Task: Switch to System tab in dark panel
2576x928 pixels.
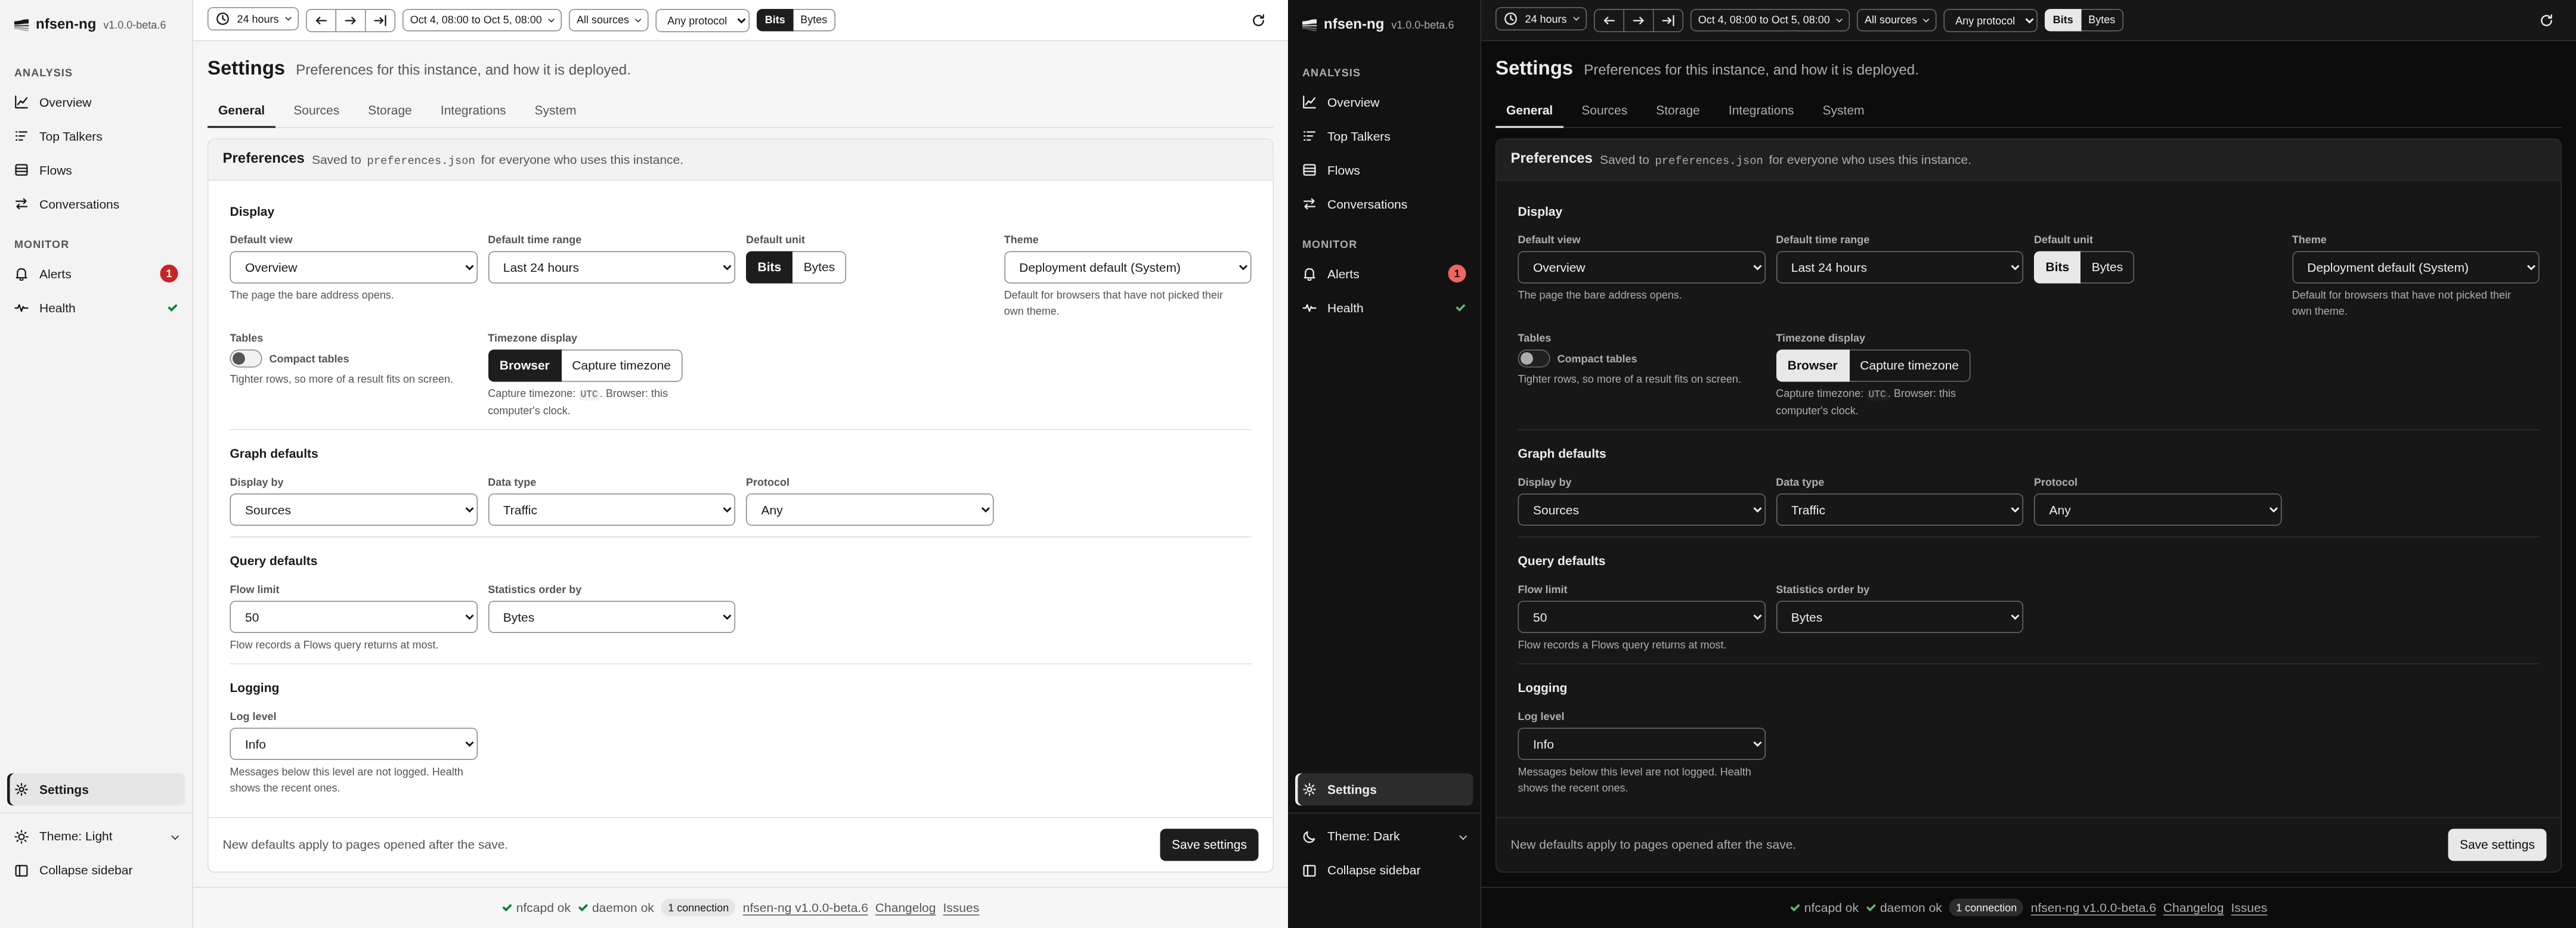Action: point(1843,110)
